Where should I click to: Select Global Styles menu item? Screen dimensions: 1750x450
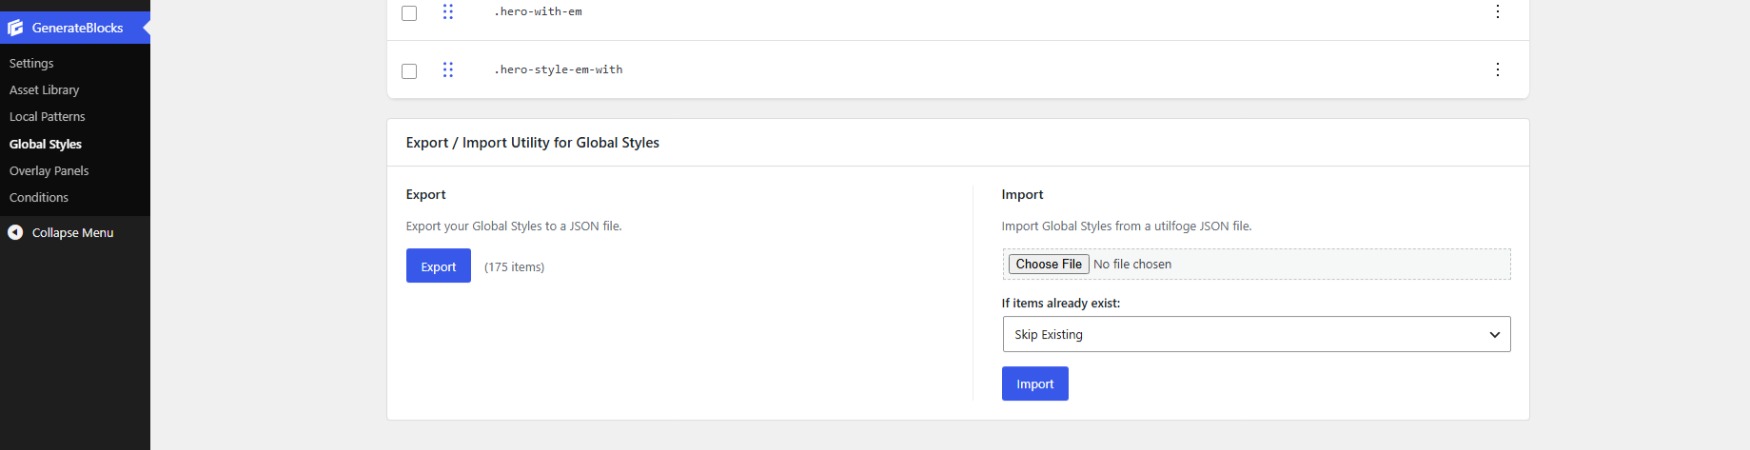coord(45,144)
